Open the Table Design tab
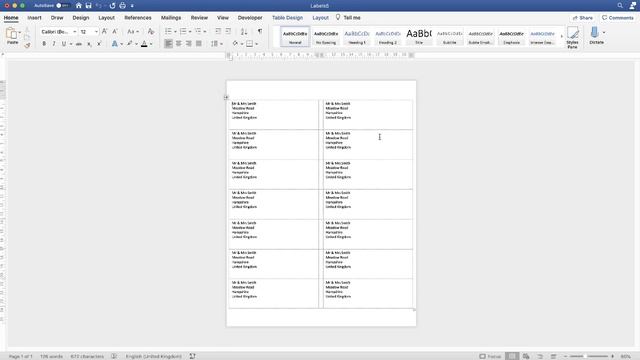 (287, 18)
